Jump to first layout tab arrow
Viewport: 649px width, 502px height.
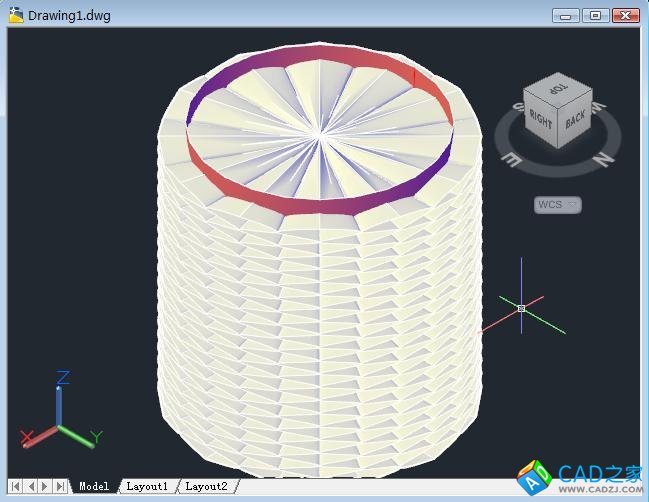pos(15,486)
